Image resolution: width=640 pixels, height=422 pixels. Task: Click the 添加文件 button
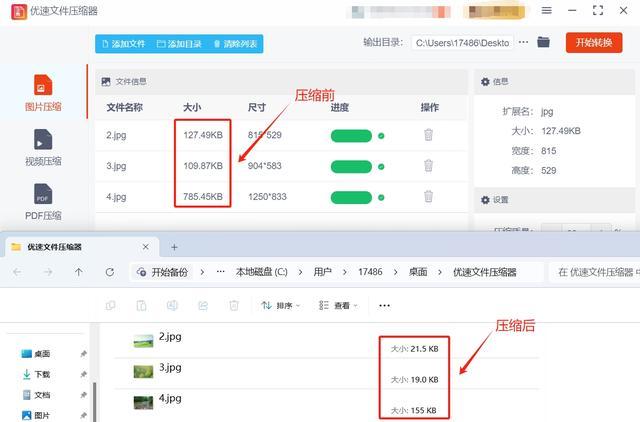tap(124, 44)
